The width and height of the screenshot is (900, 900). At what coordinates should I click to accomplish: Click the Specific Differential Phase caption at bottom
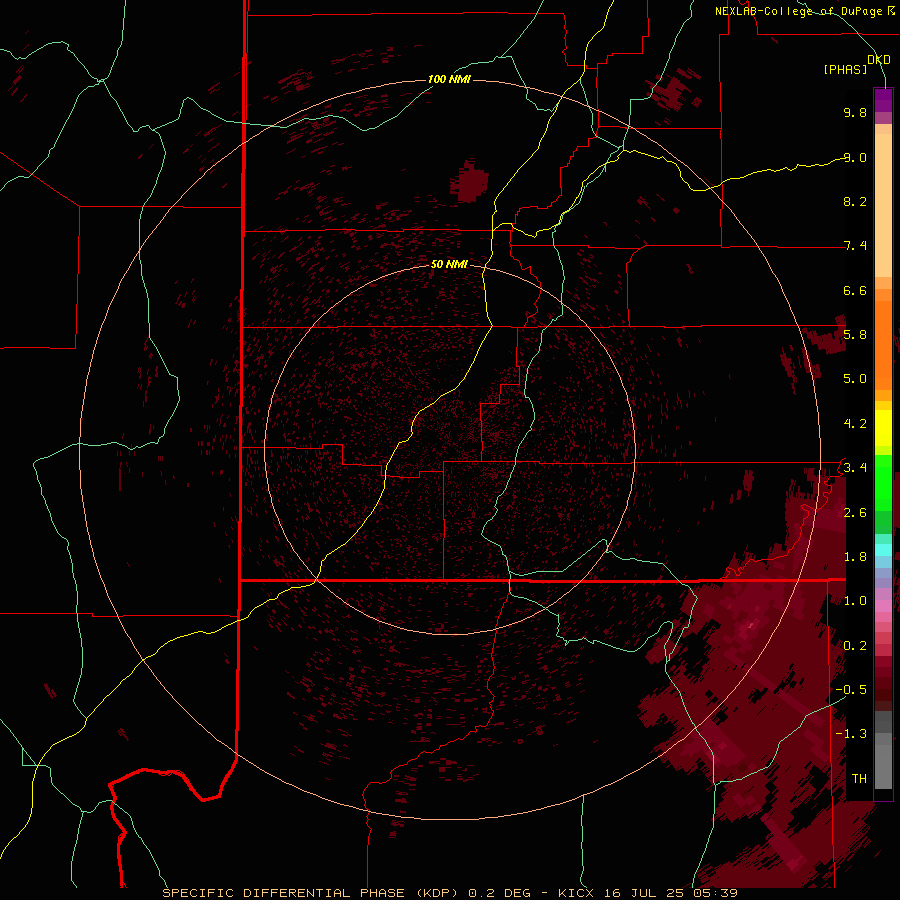point(450,893)
